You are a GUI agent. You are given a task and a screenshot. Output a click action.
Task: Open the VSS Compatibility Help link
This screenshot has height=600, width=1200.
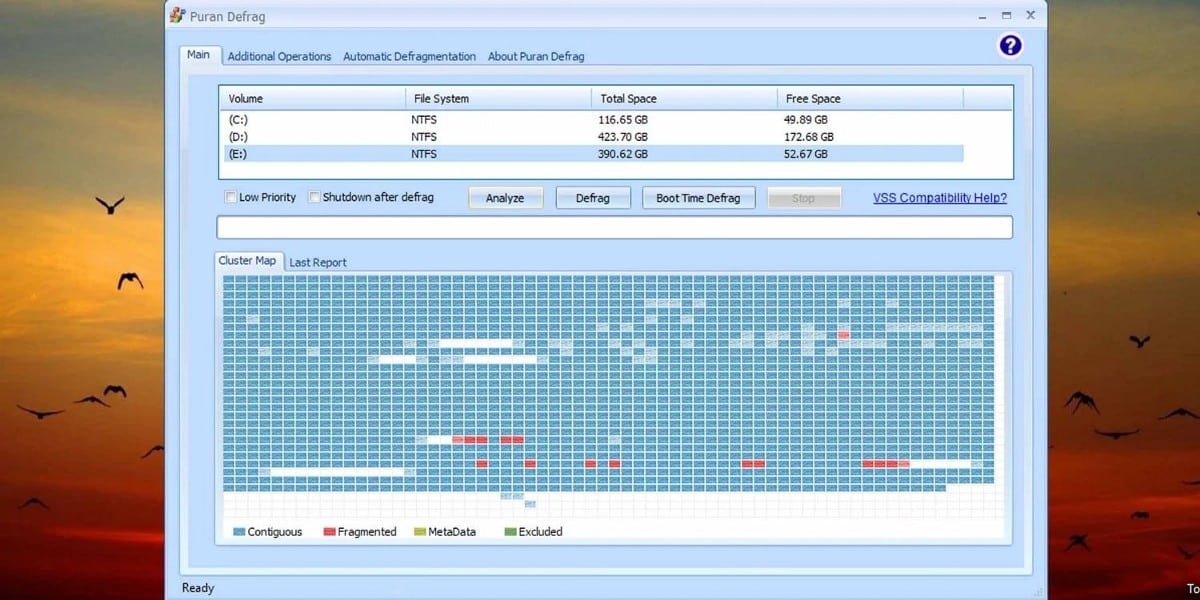pyautogui.click(x=939, y=198)
